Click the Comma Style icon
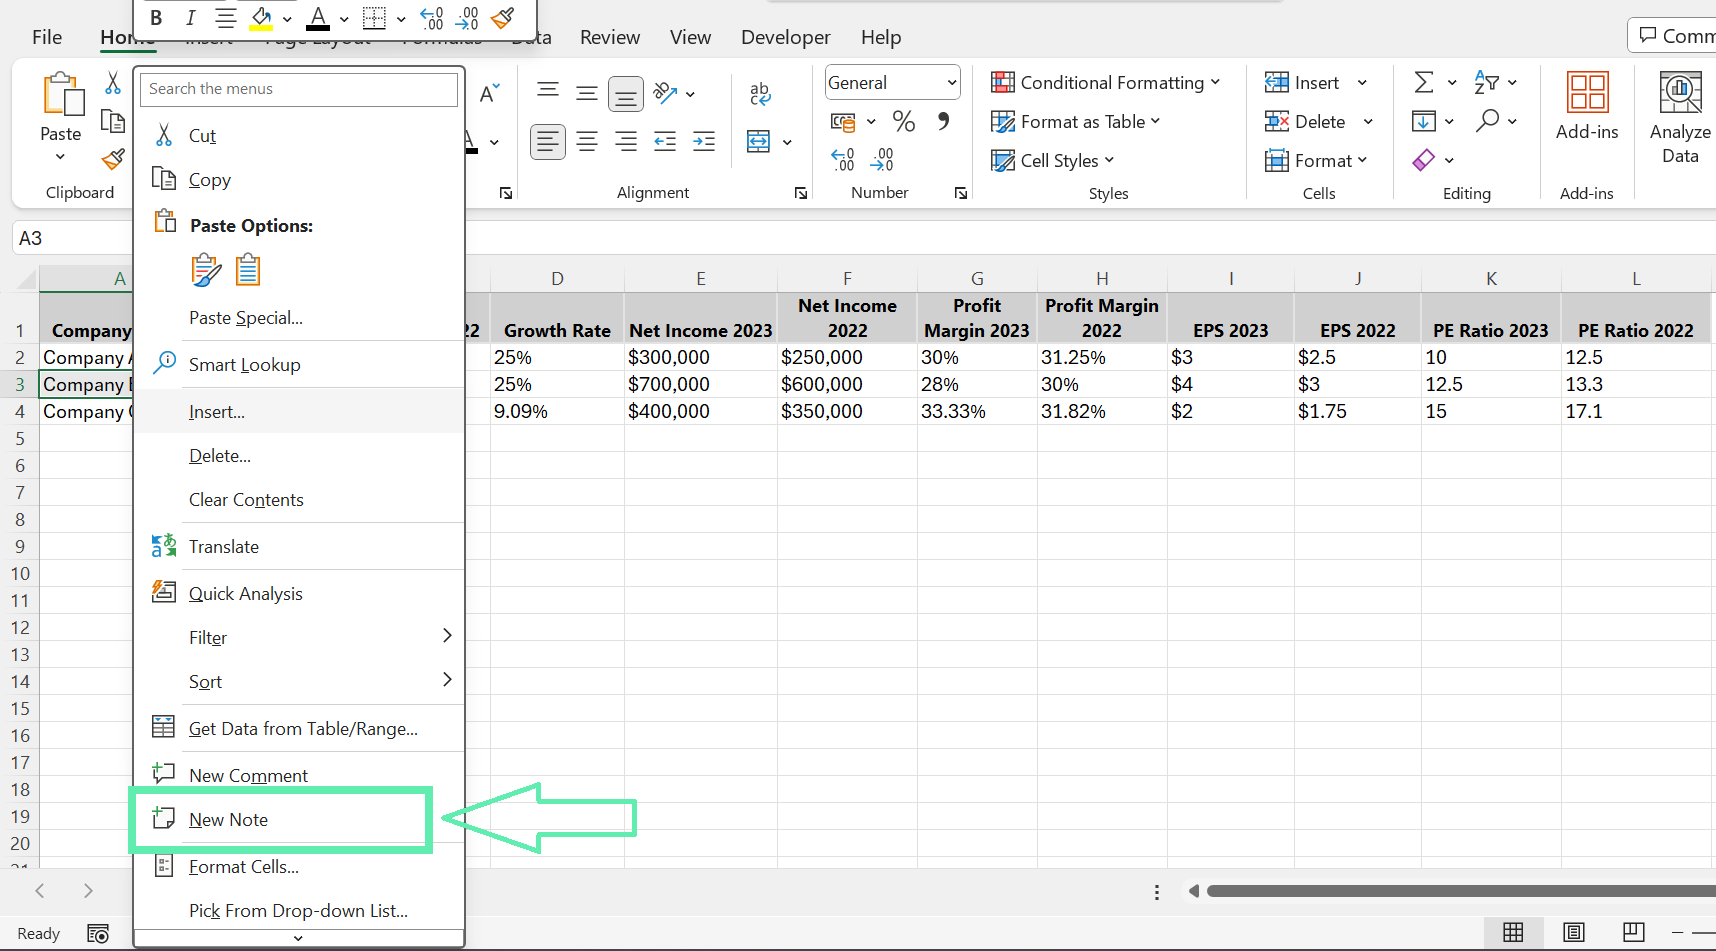1716x951 pixels. tap(943, 122)
